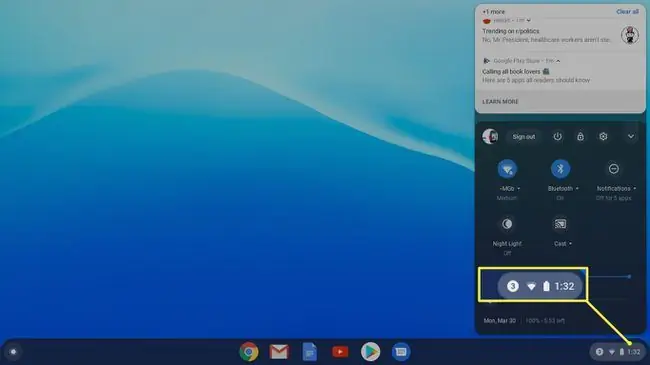Click the power button icon

coord(558,136)
